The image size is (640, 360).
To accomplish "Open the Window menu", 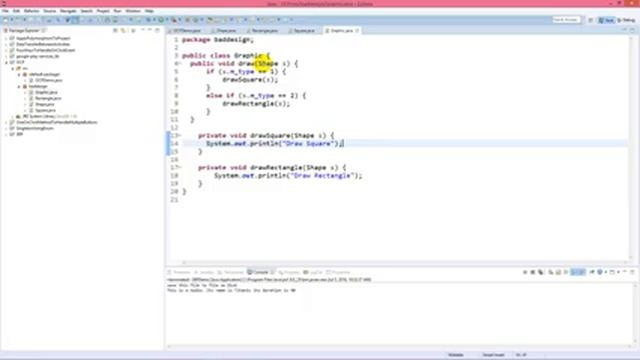I will point(133,11).
